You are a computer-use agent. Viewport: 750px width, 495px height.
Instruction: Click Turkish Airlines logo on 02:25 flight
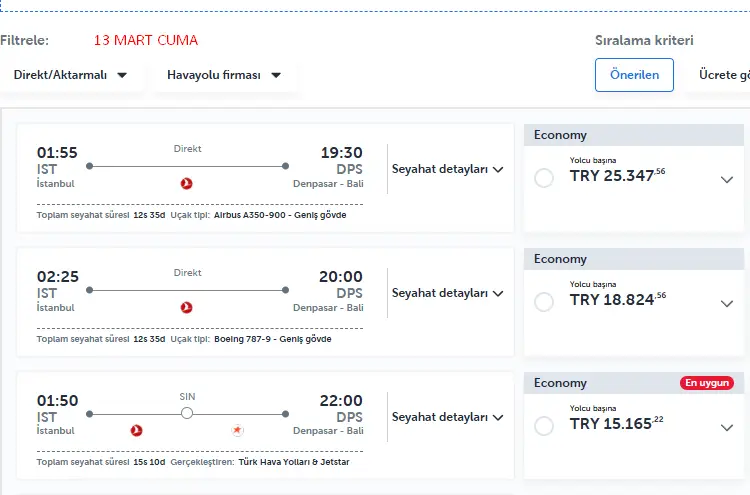tap(186, 307)
